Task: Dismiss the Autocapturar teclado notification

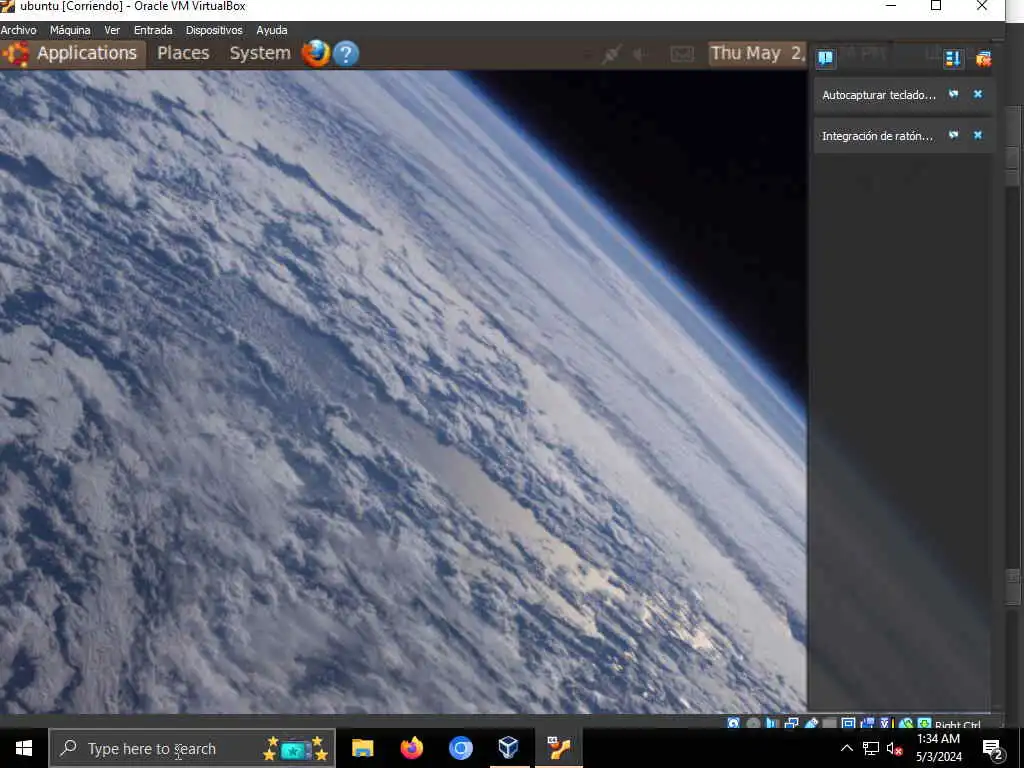Action: pyautogui.click(x=978, y=95)
